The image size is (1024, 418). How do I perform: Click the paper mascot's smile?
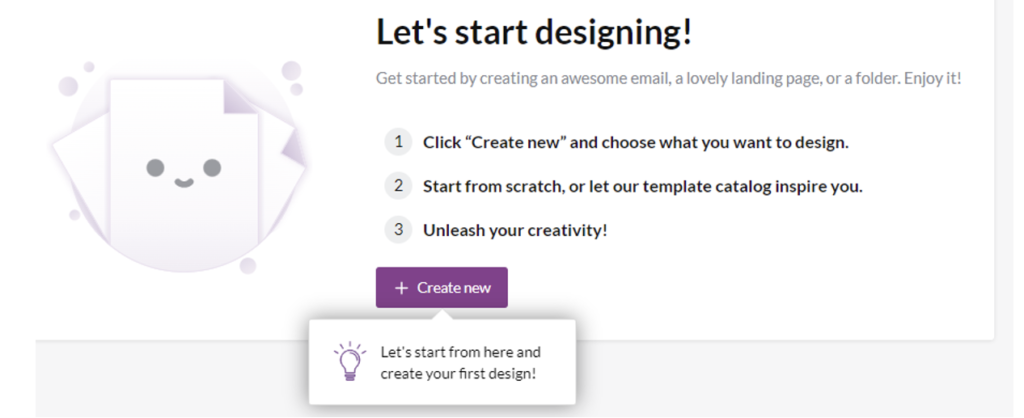182,183
